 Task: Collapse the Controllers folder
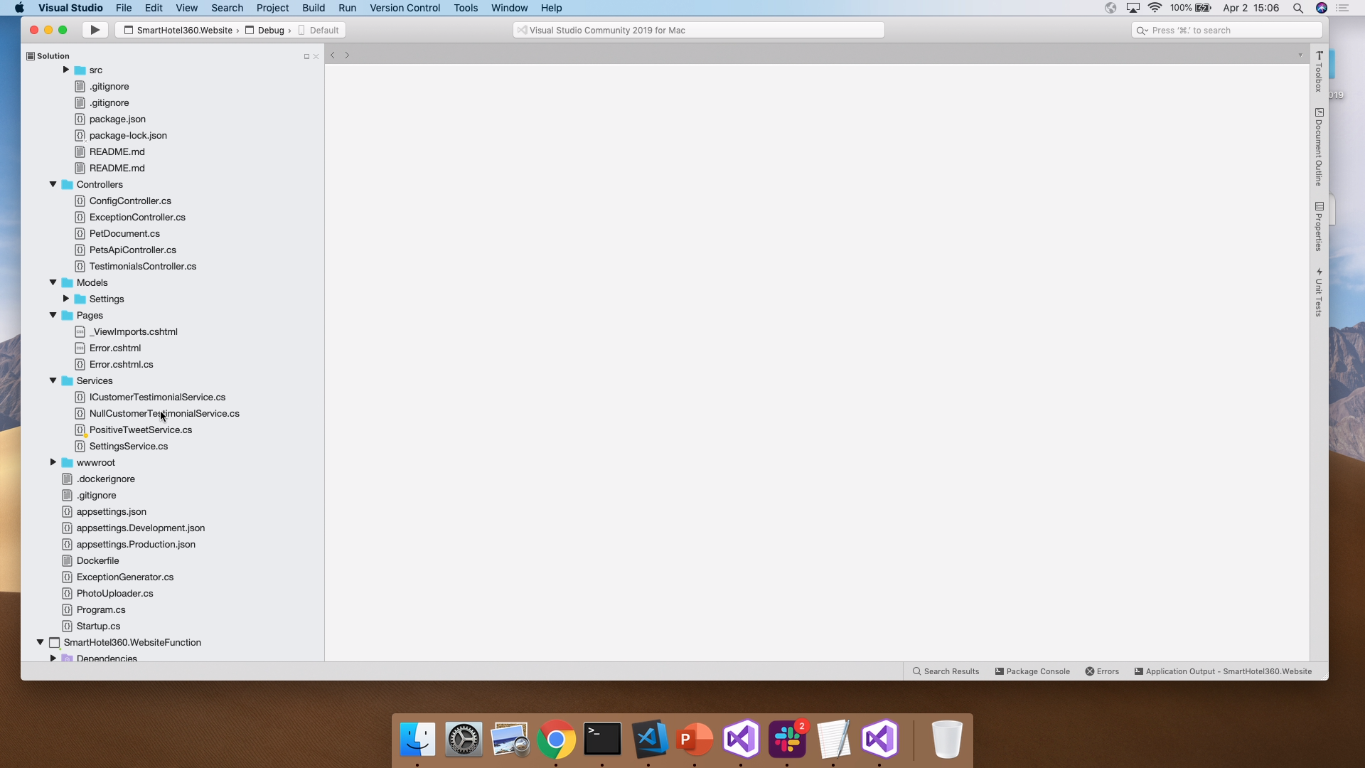(x=53, y=184)
